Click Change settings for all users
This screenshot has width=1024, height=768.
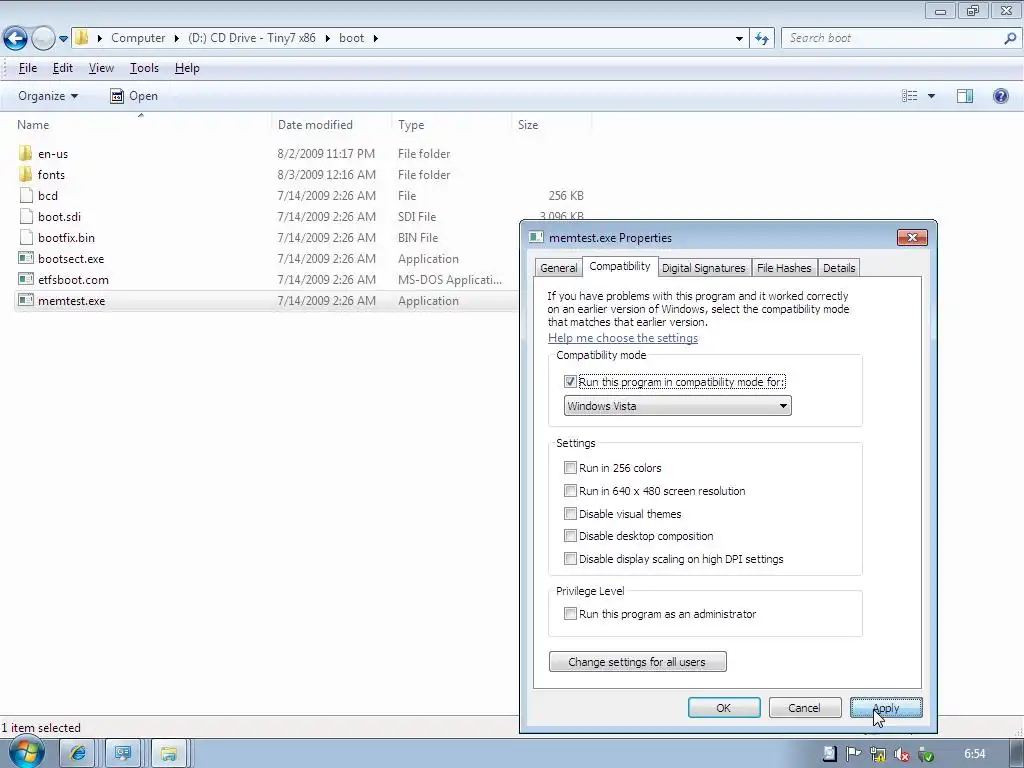637,662
